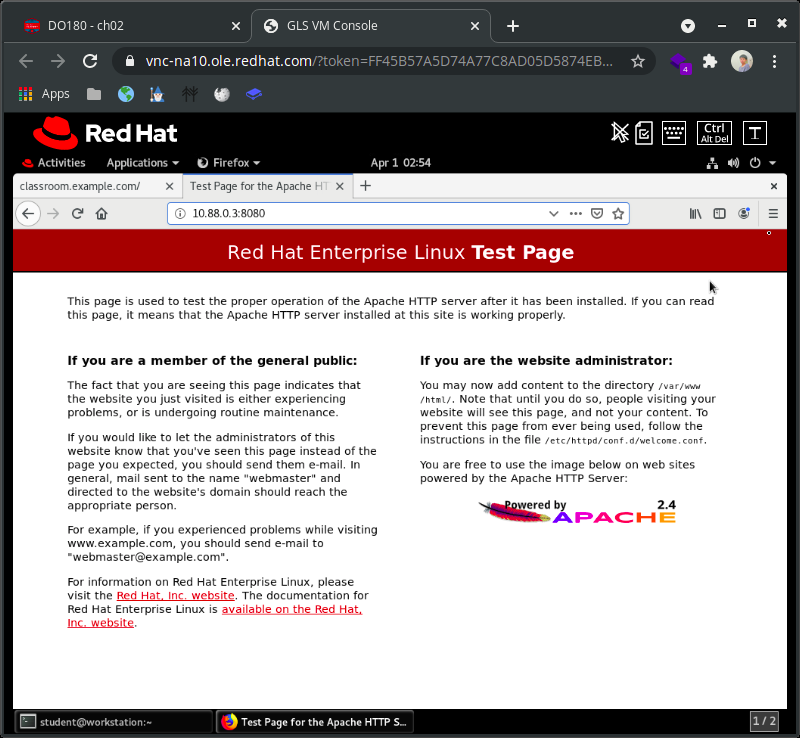Open the globe bookmark icon

click(126, 94)
